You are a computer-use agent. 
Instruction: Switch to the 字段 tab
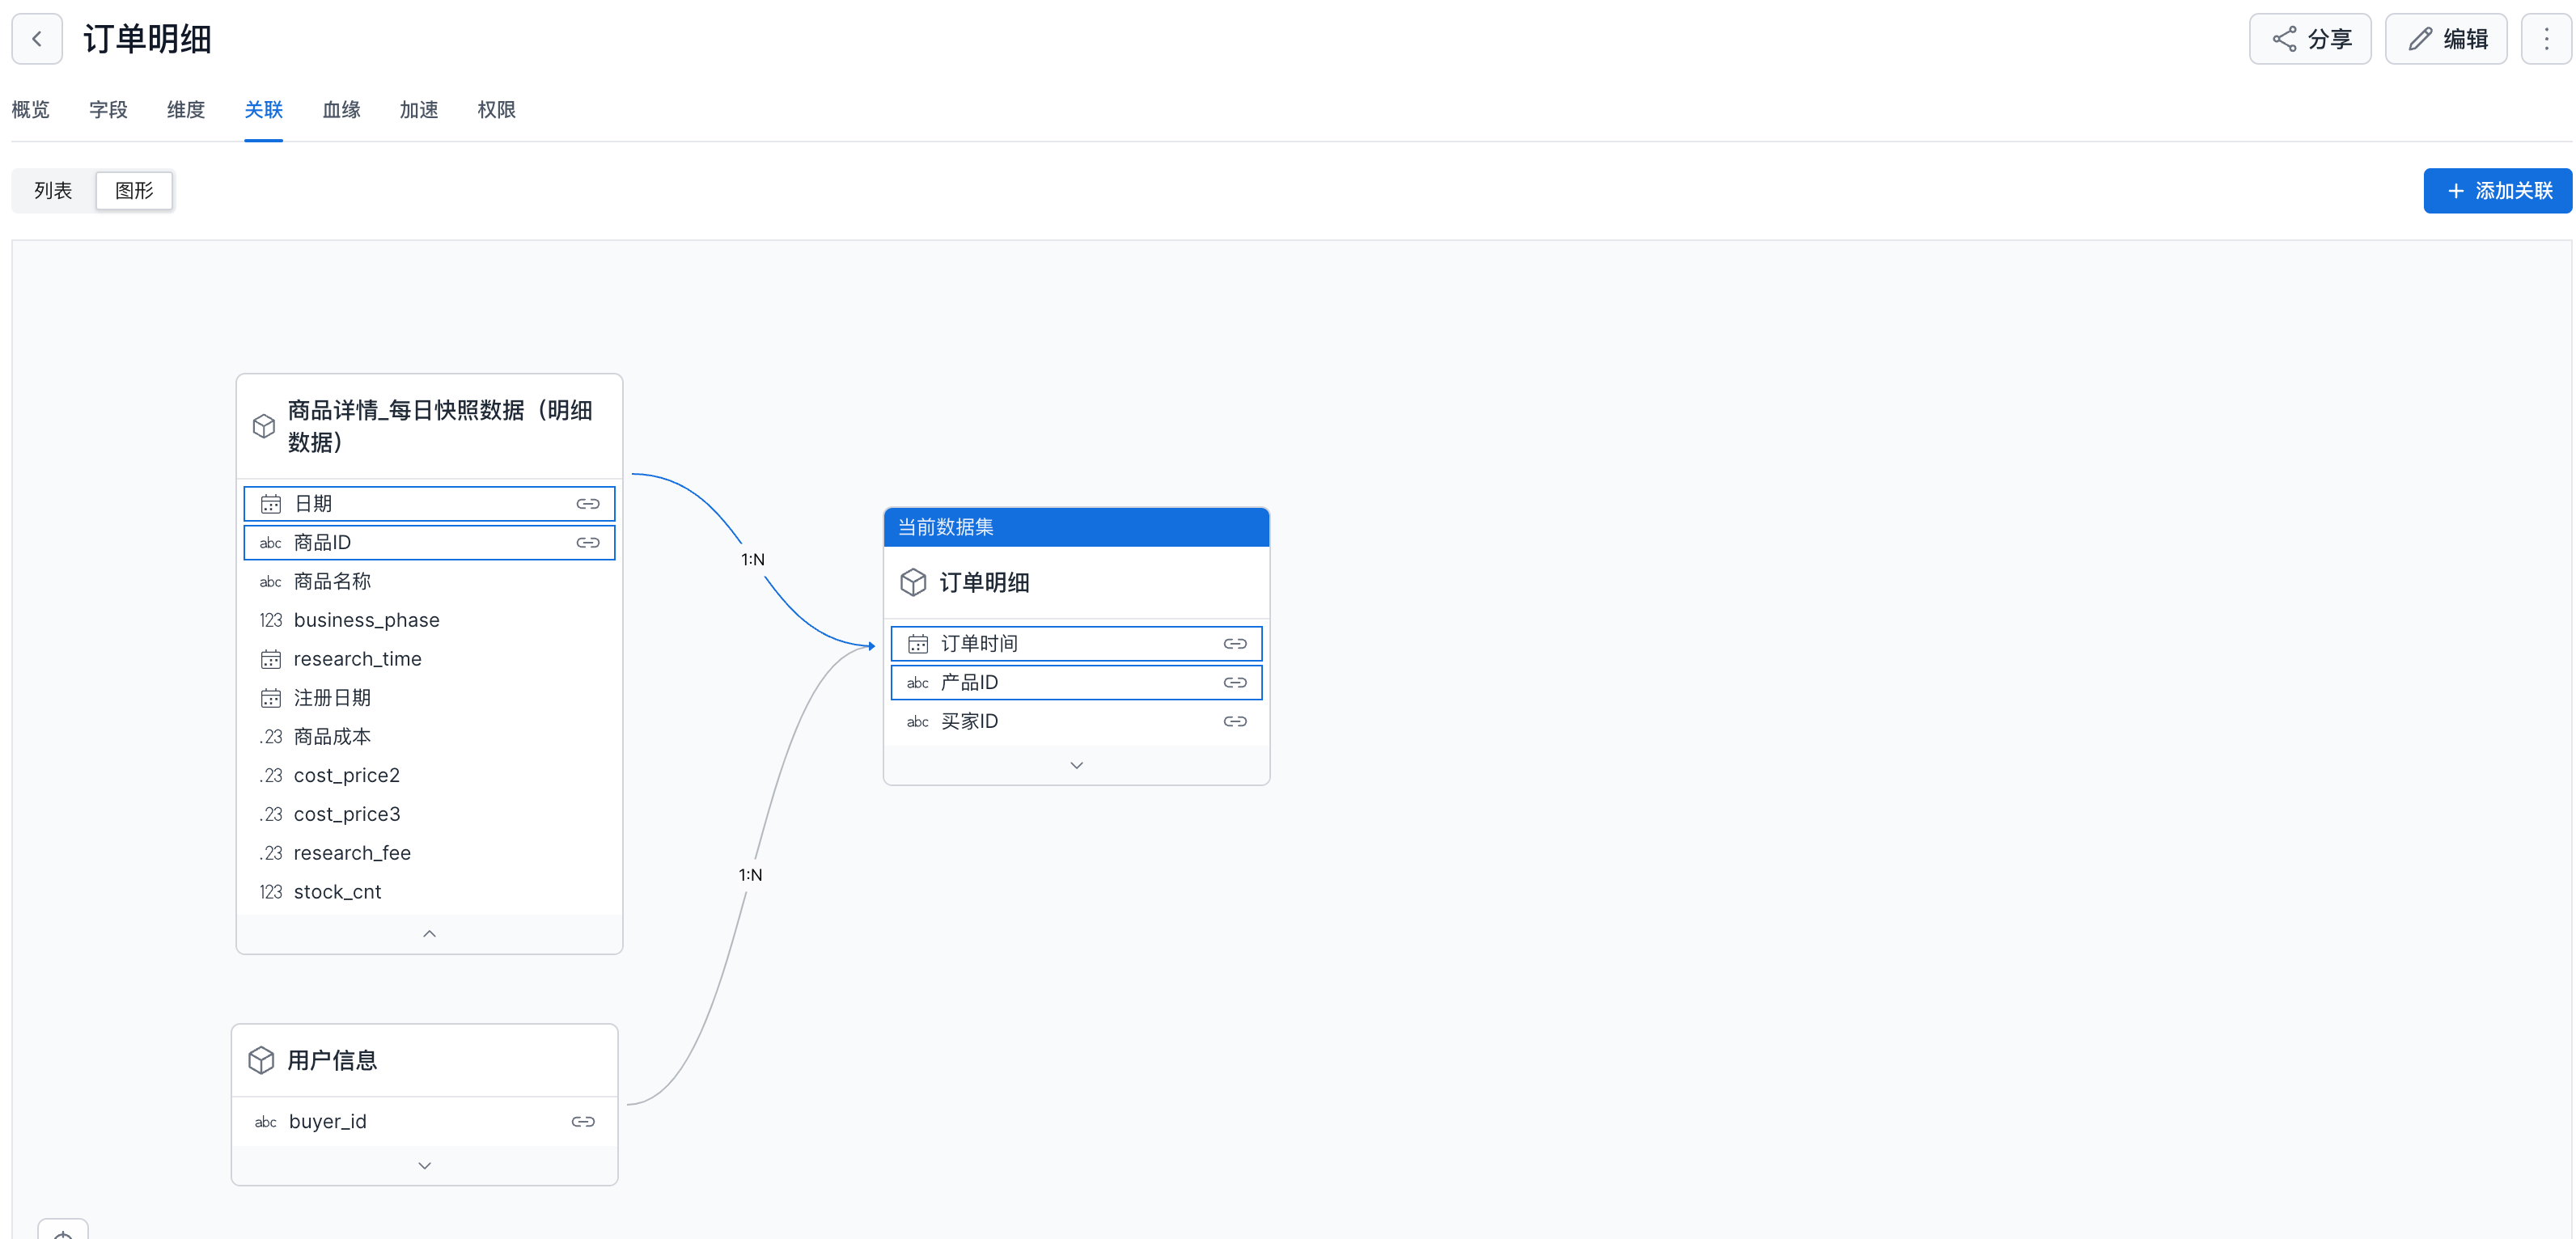coord(108,110)
